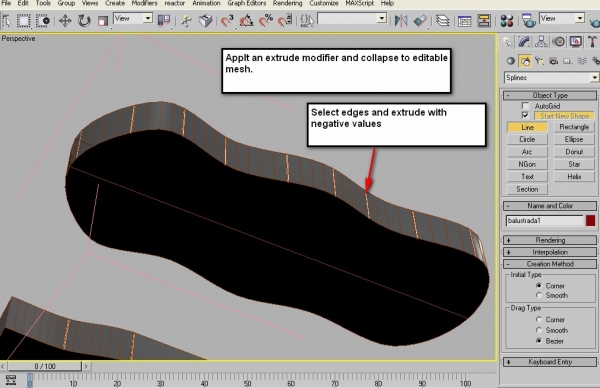Set Drag Type to Bezier
This screenshot has width=600, height=388.
539,341
